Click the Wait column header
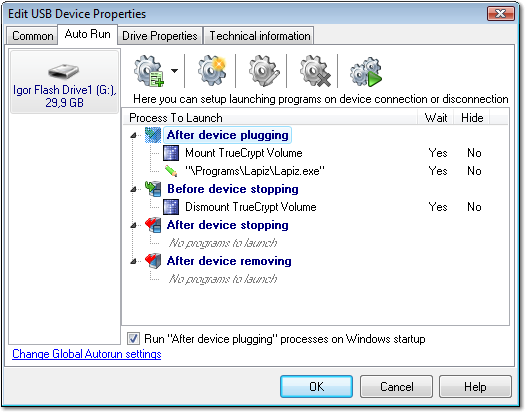The width and height of the screenshot is (525, 412). pyautogui.click(x=436, y=118)
